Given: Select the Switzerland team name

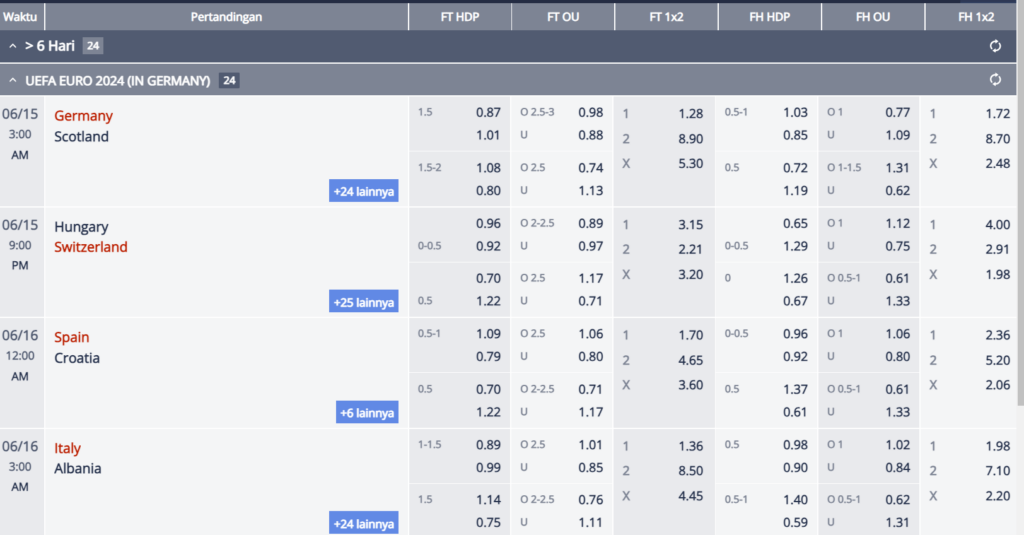Looking at the screenshot, I should pyautogui.click(x=90, y=247).
